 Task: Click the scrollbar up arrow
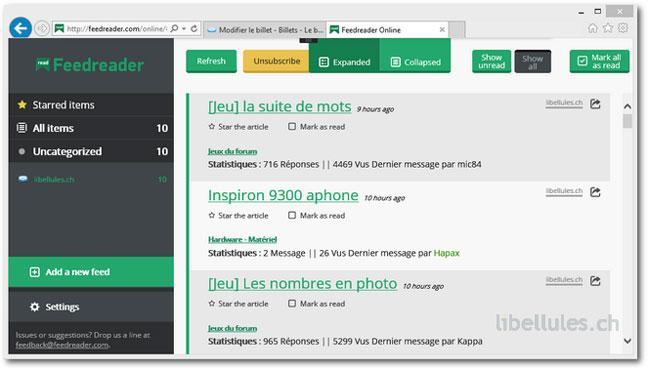[627, 106]
